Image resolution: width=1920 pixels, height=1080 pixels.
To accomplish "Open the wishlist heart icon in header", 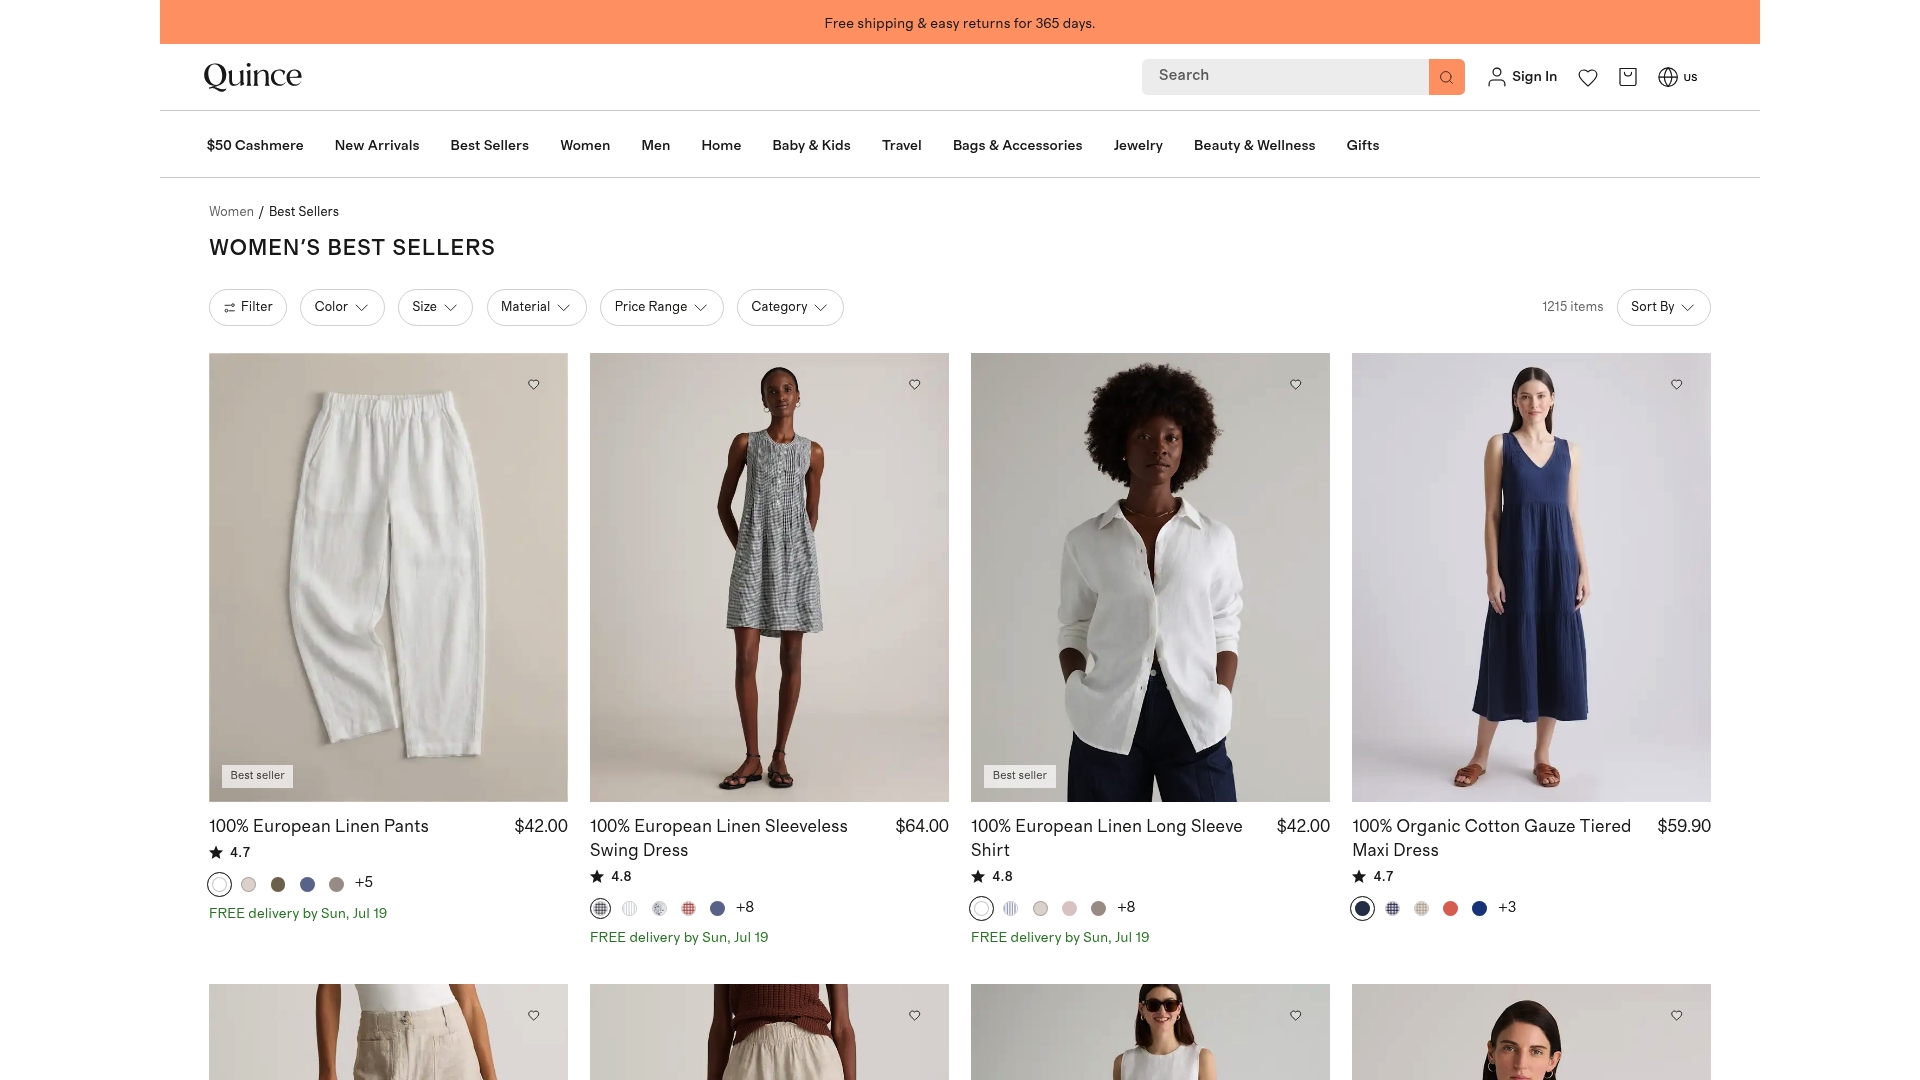I will [x=1588, y=77].
